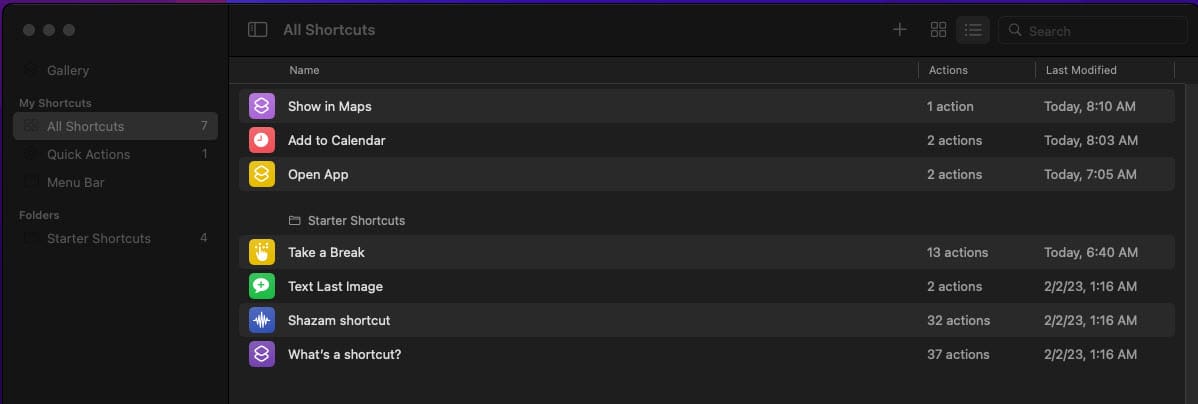This screenshot has width=1198, height=404.
Task: Switch to grid view
Action: tap(938, 30)
